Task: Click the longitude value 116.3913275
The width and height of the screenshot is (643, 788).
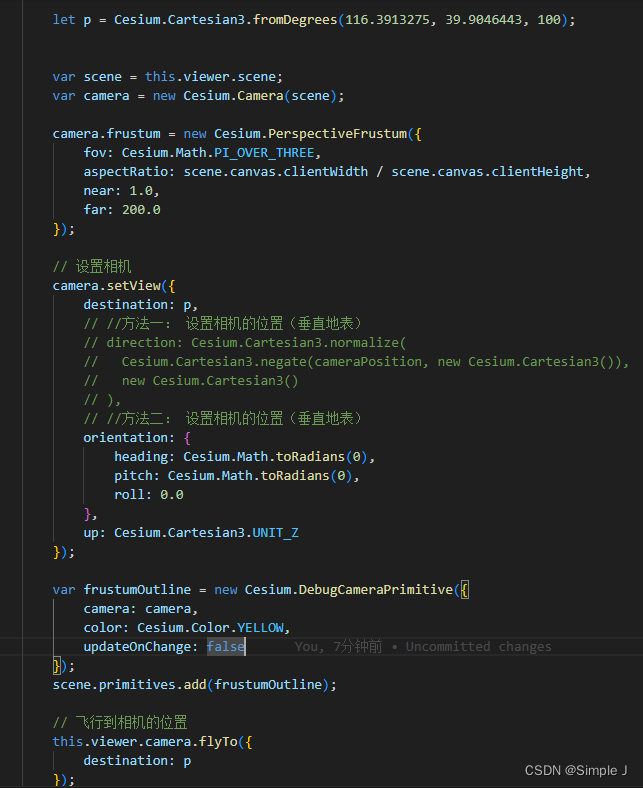Action: (x=387, y=20)
